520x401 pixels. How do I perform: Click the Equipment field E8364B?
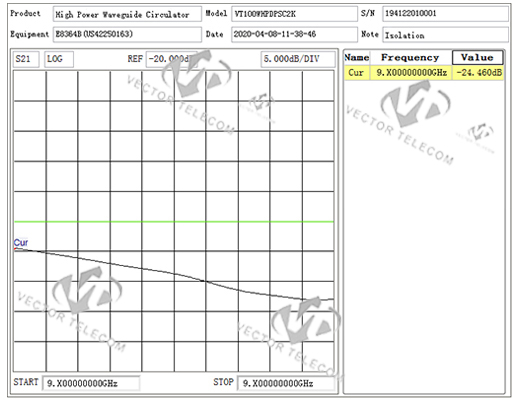pos(127,34)
